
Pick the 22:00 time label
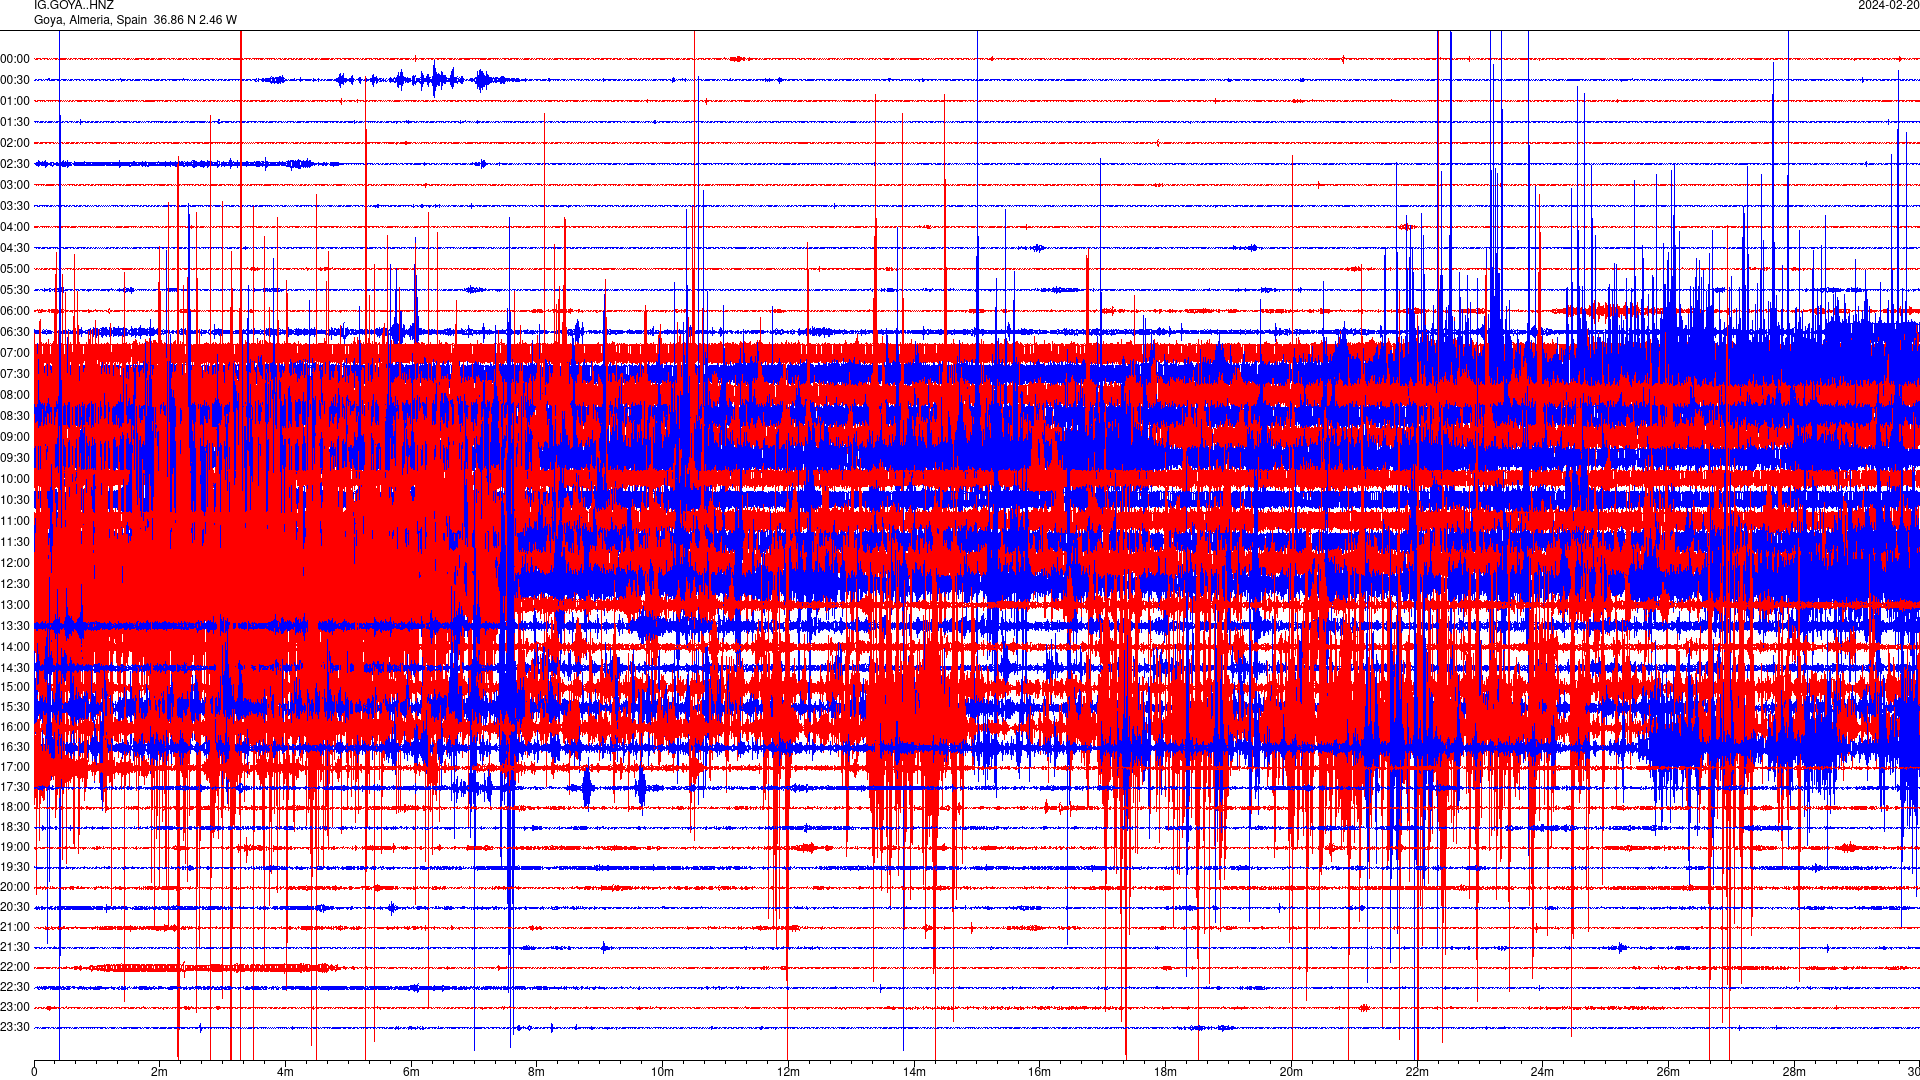(x=15, y=967)
